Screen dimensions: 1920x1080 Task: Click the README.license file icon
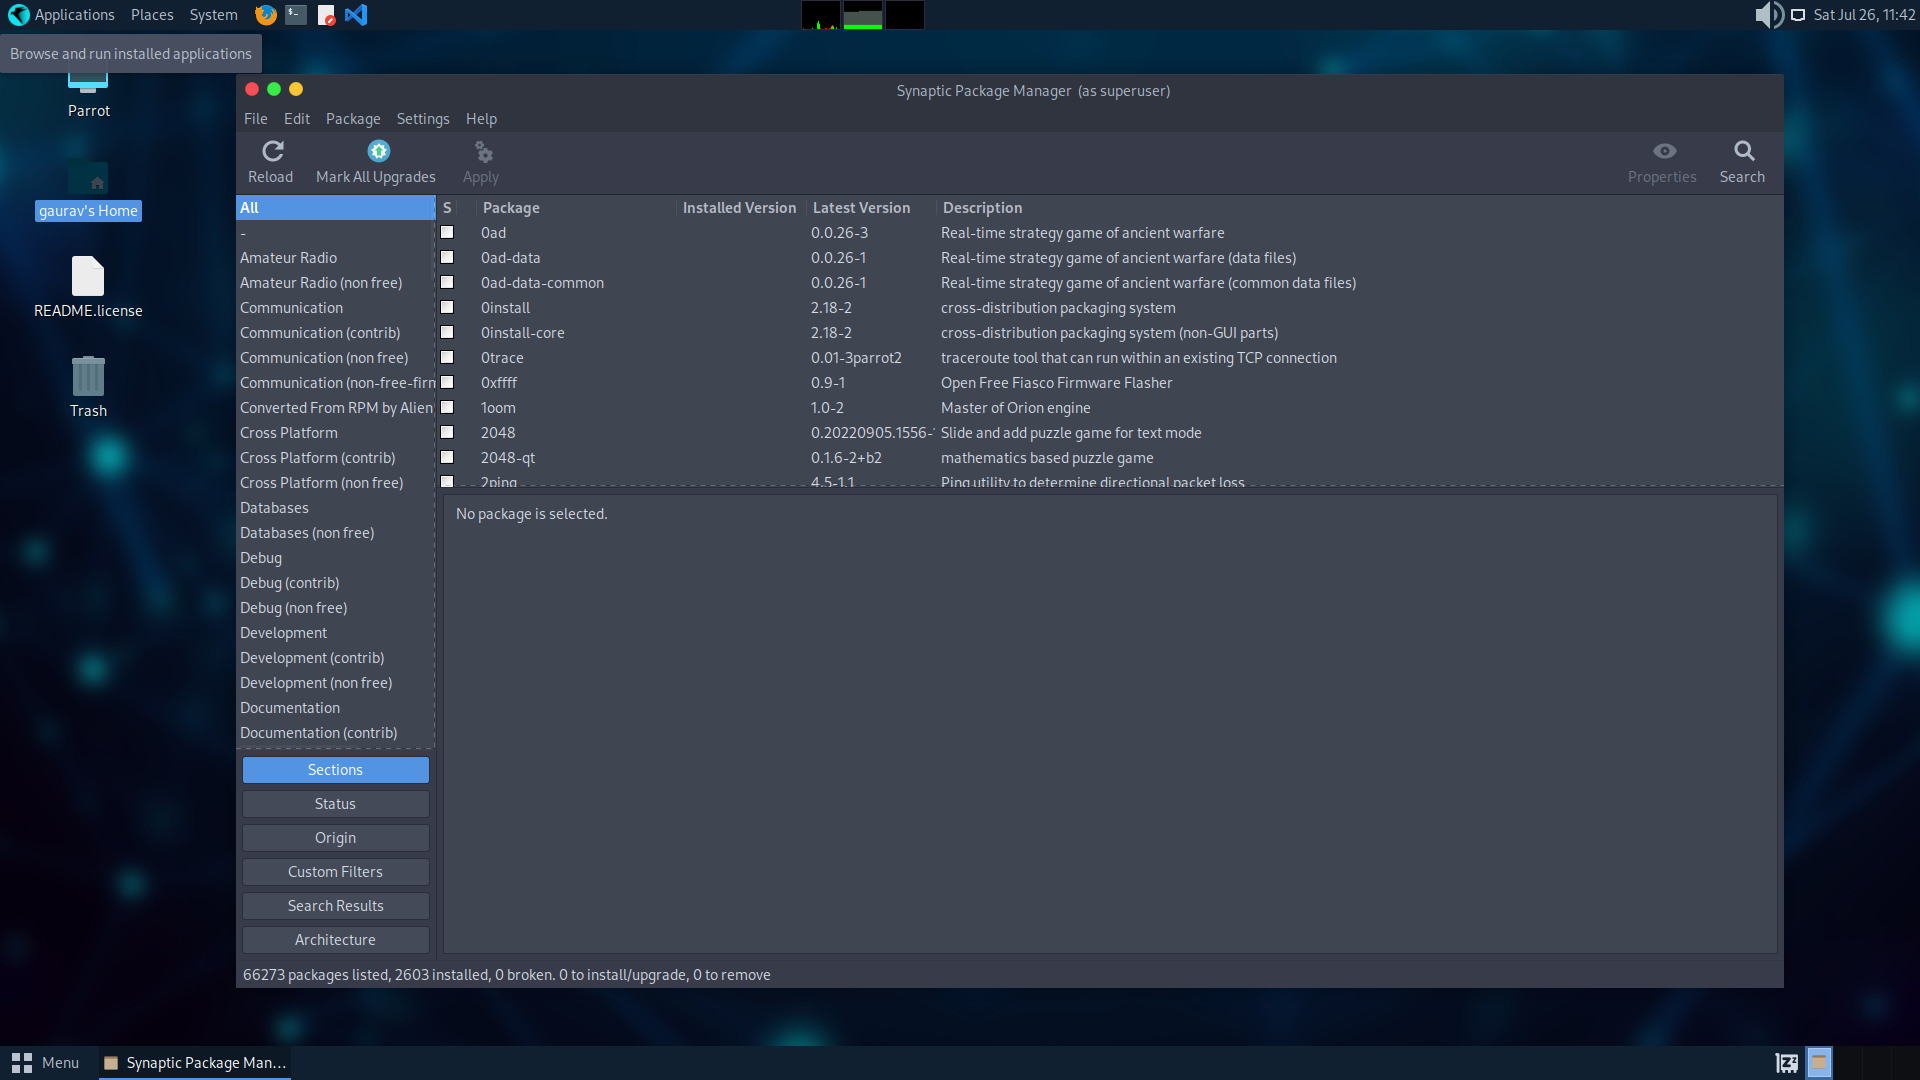[x=88, y=276]
